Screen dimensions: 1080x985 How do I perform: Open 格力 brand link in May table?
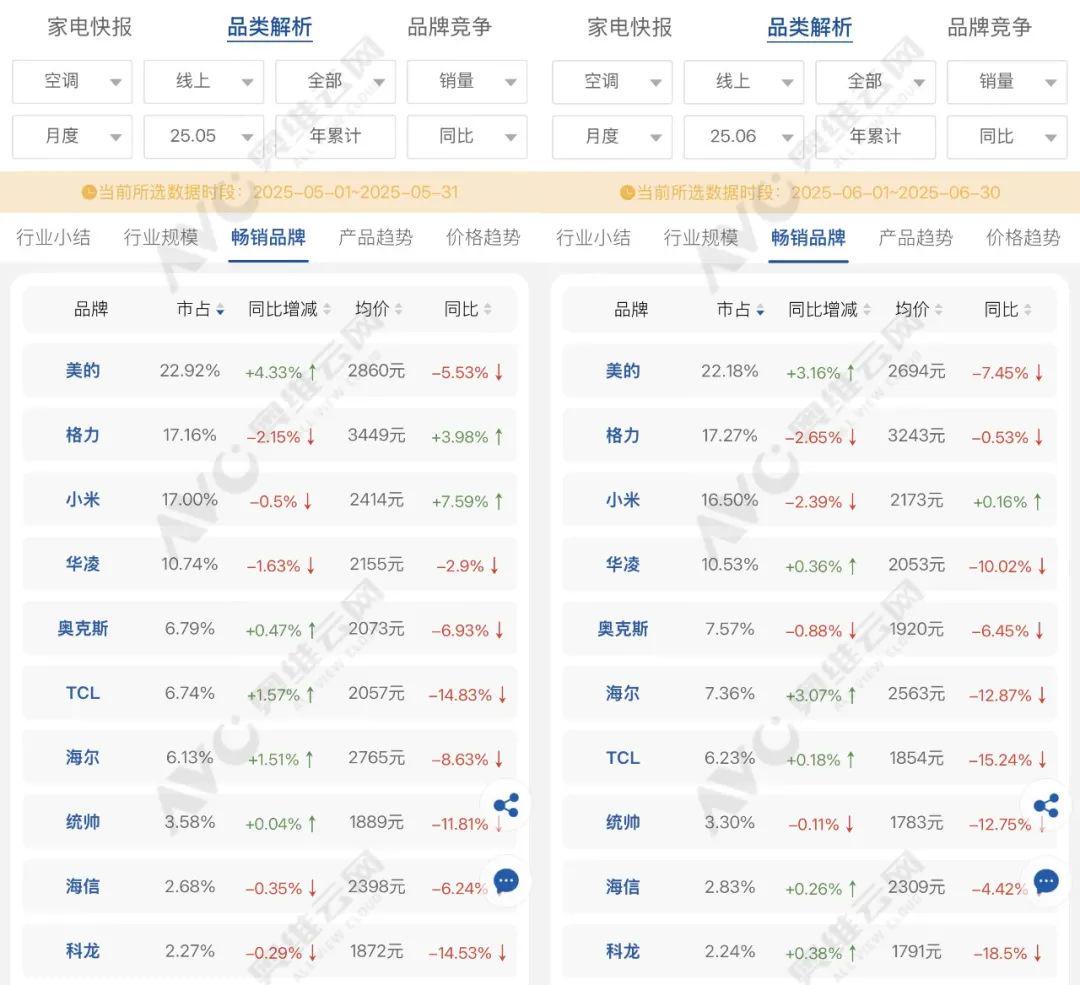pos(83,435)
